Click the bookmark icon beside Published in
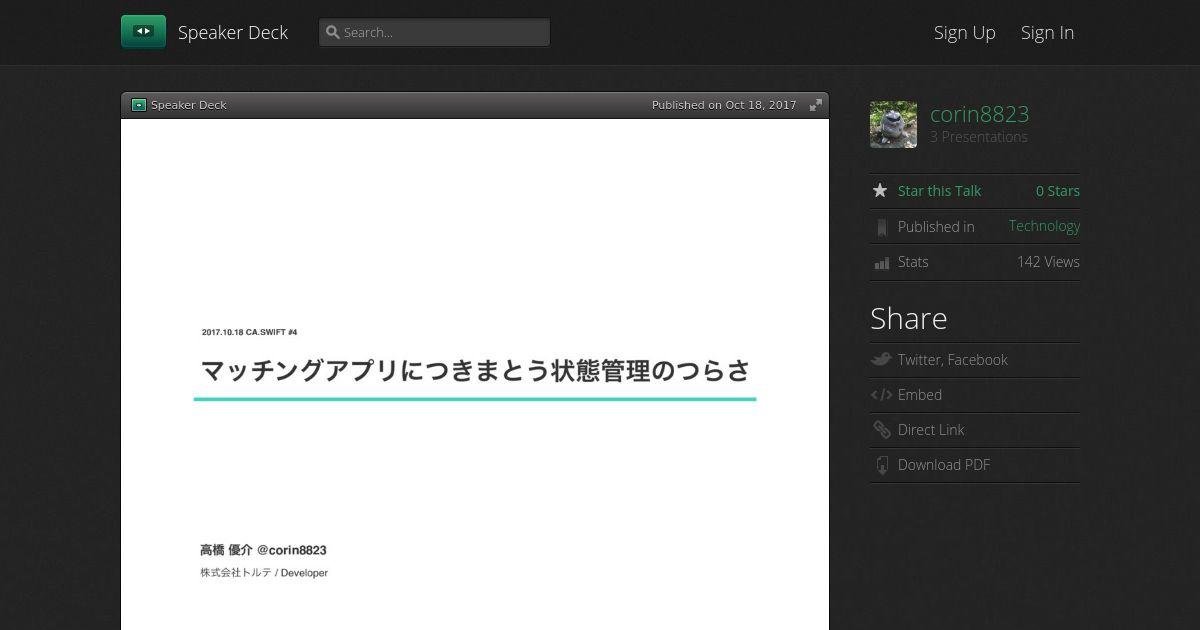Viewport: 1200px width, 630px height. tap(881, 227)
